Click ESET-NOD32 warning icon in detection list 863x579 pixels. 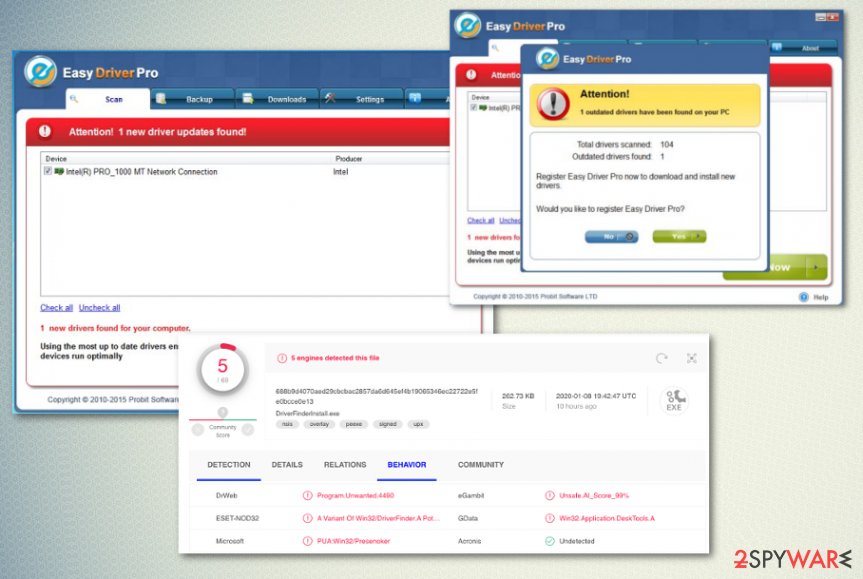(308, 518)
